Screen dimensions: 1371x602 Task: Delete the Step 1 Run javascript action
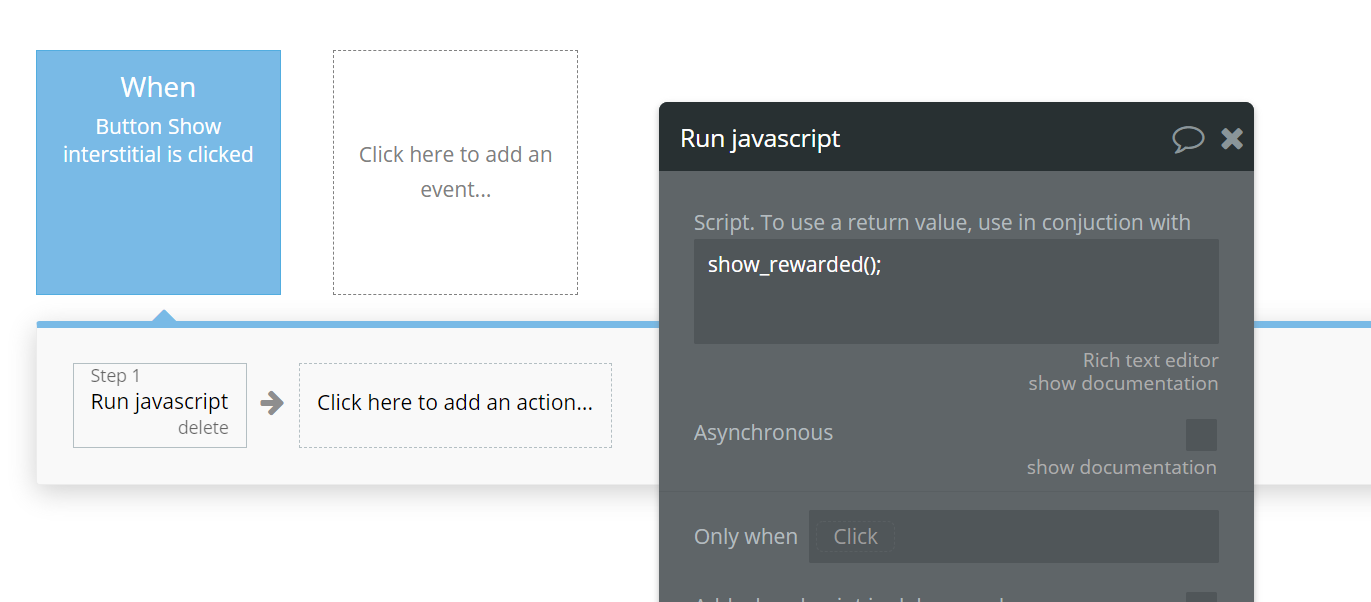(203, 428)
